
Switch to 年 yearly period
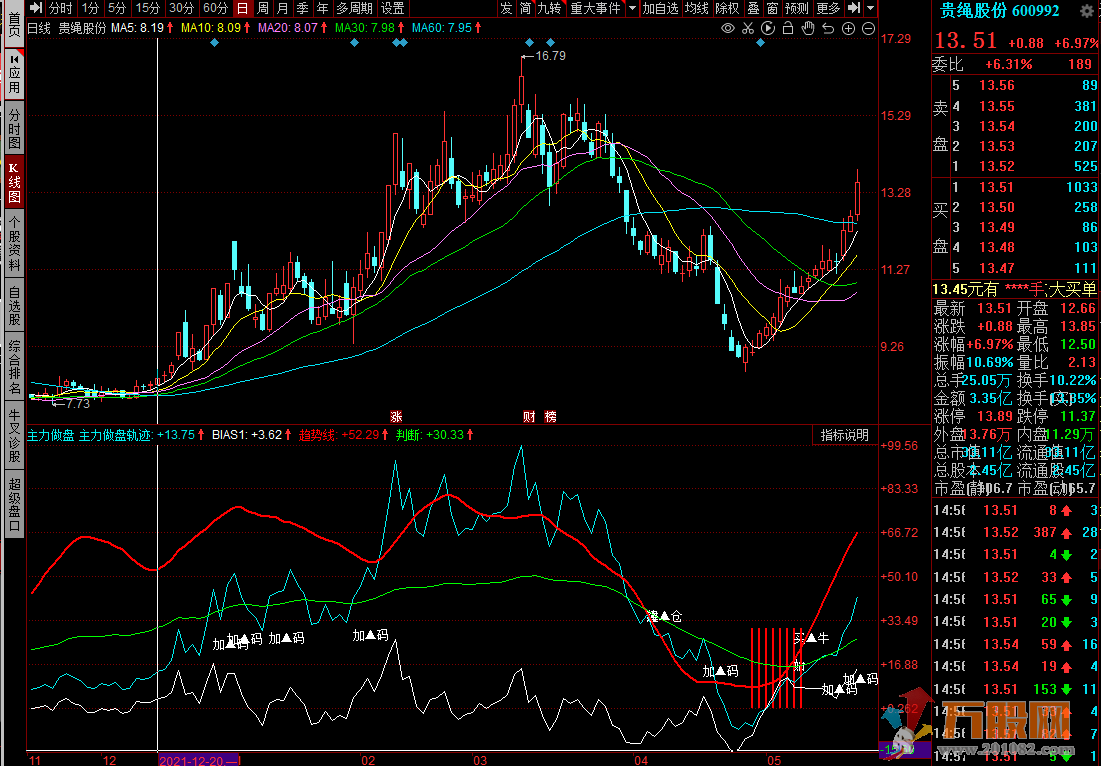322,8
